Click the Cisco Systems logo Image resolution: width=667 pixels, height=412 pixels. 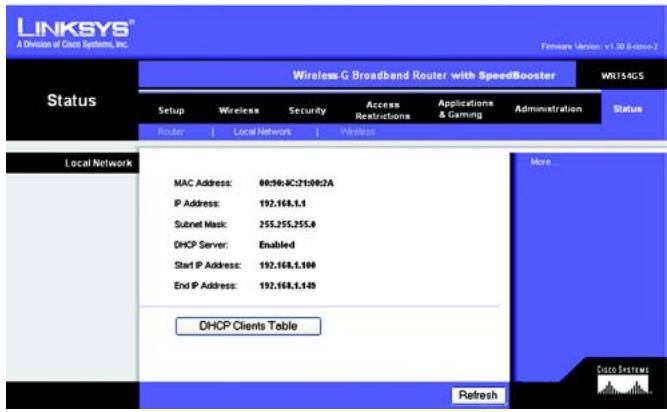[623, 380]
